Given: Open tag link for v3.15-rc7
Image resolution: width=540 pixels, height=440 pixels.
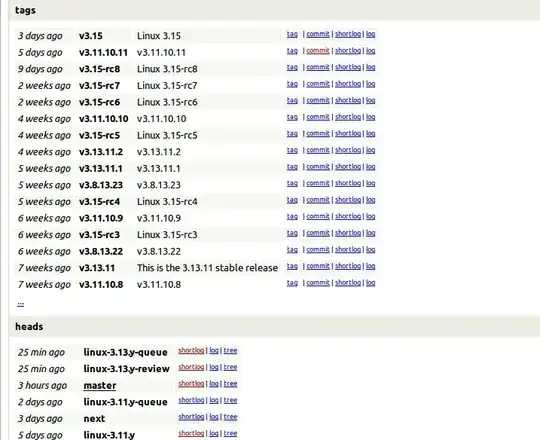Looking at the screenshot, I should (x=292, y=84).
